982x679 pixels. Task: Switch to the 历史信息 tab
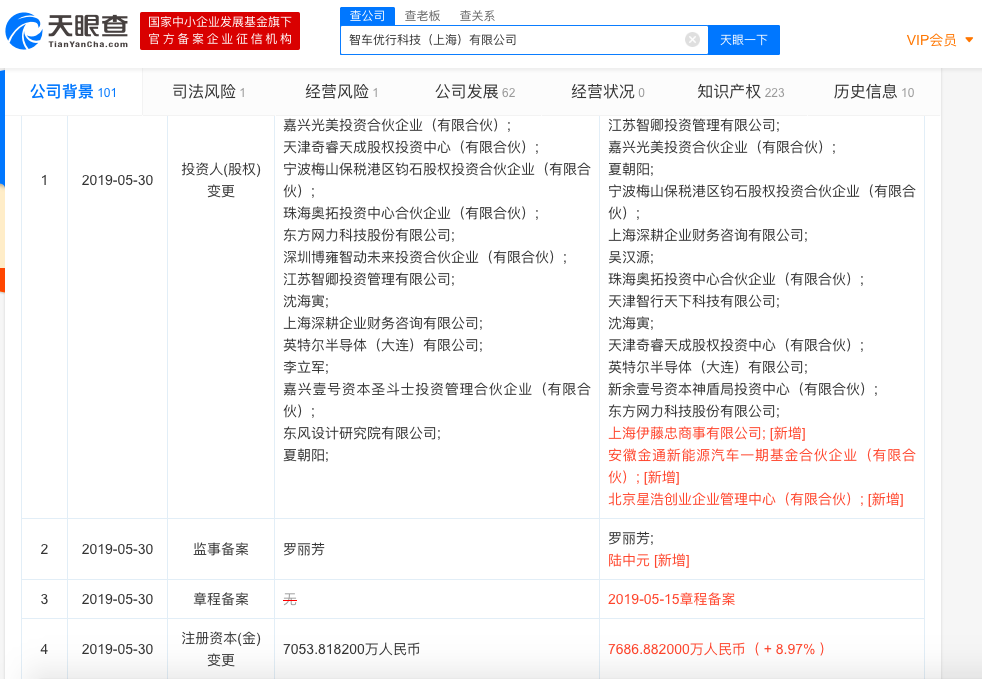(874, 92)
